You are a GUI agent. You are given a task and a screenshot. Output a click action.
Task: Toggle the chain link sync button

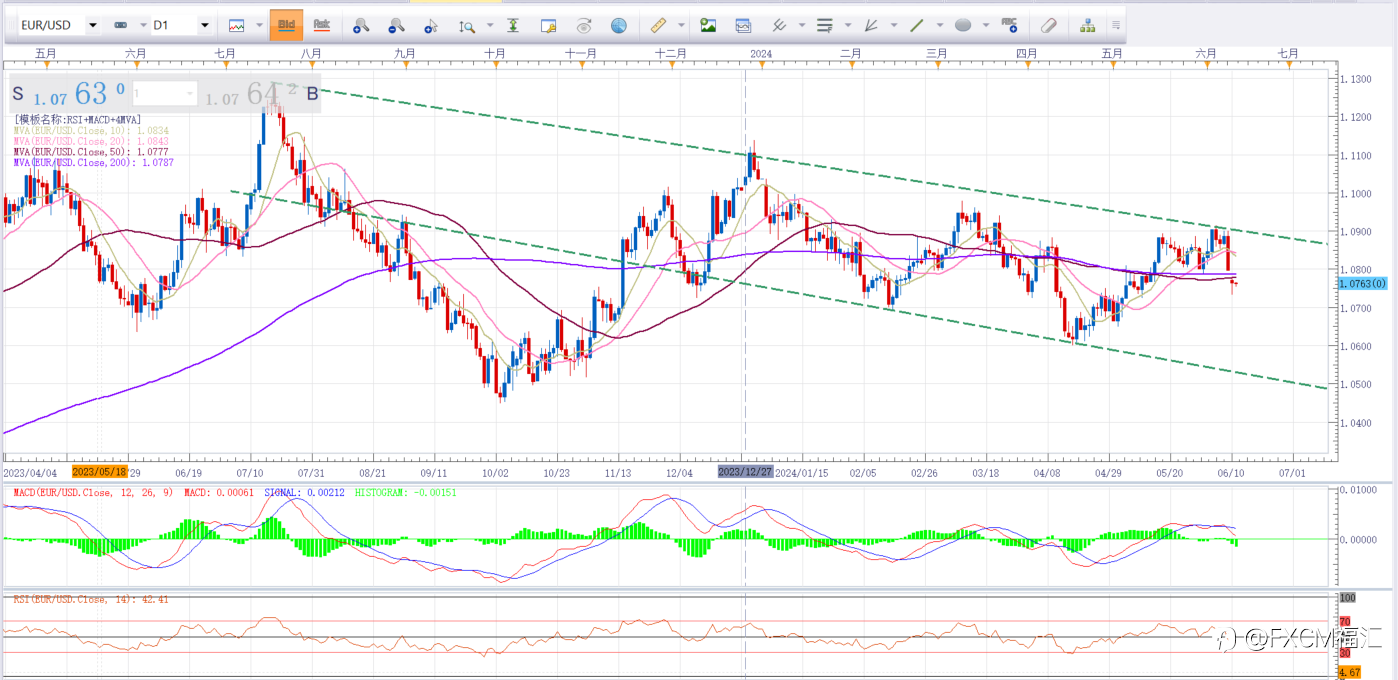tap(121, 25)
